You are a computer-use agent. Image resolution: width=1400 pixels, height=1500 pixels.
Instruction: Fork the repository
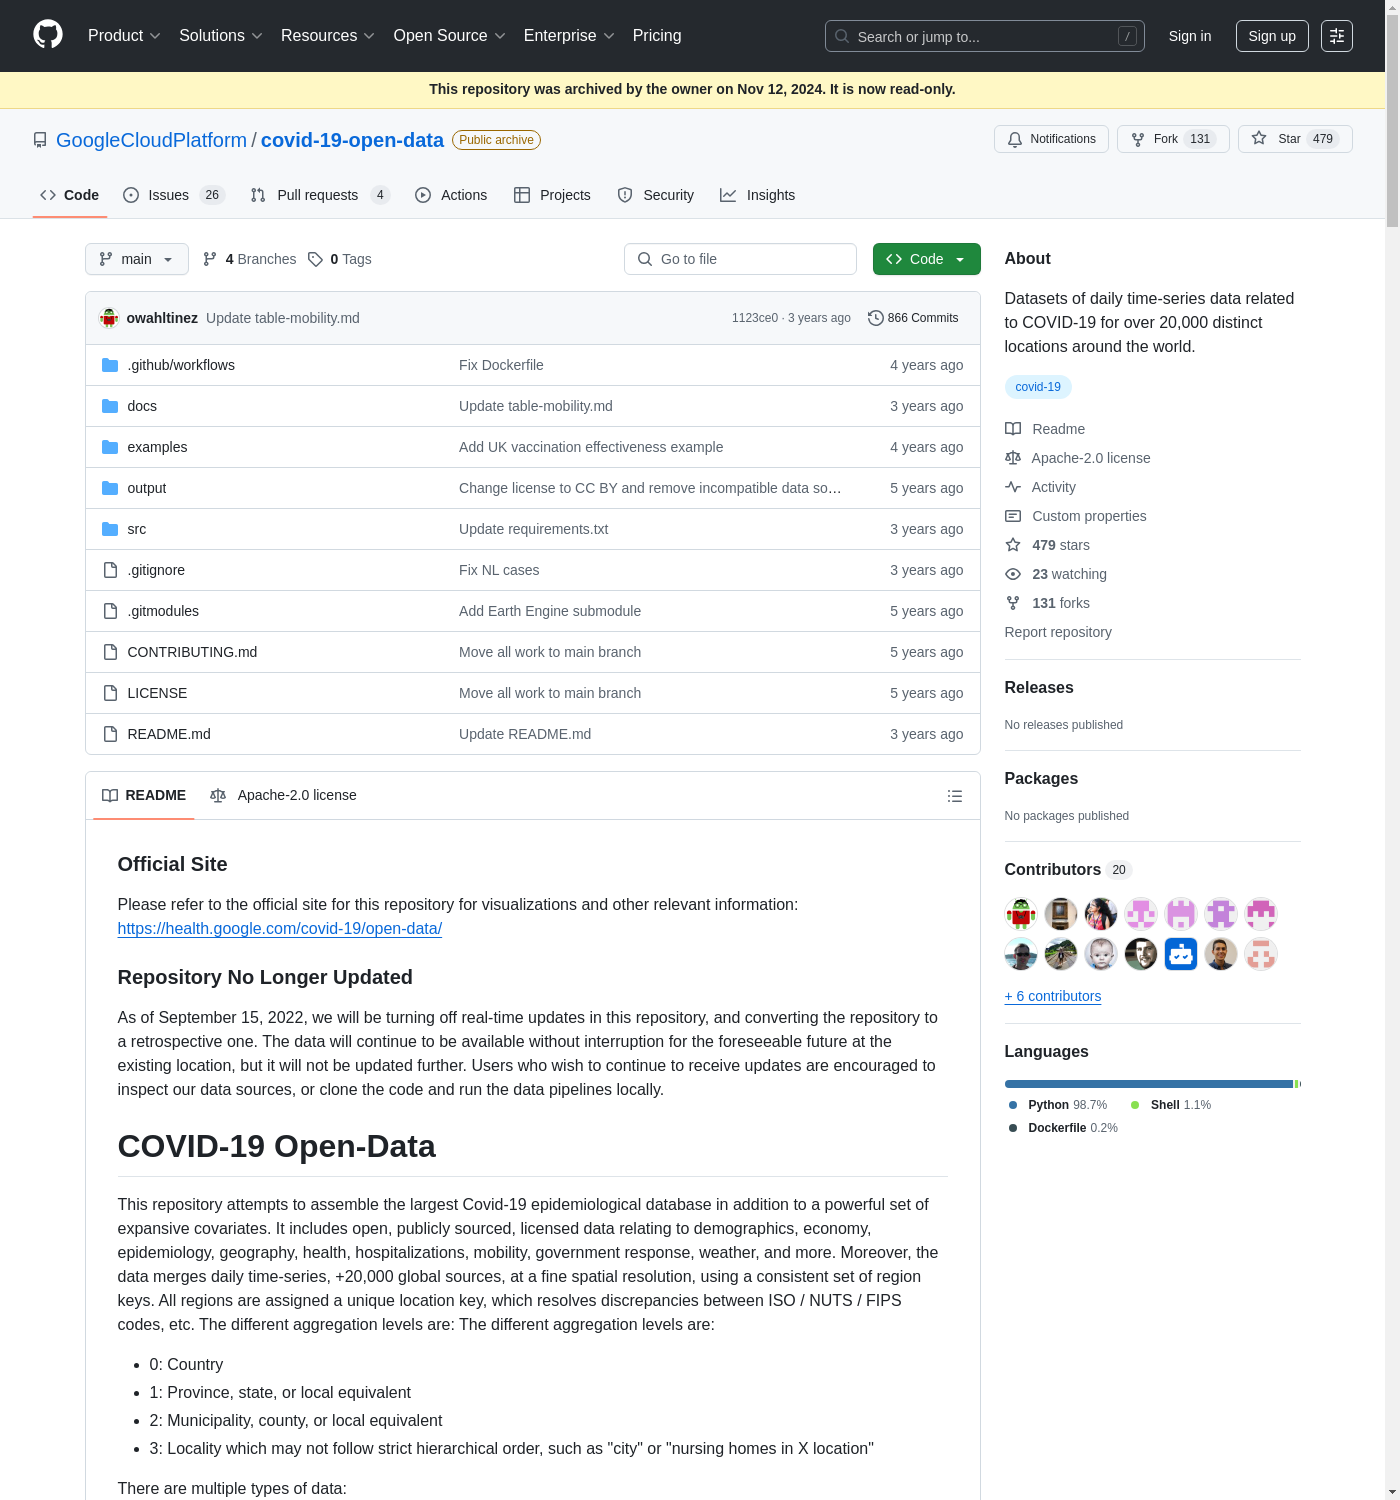1173,139
